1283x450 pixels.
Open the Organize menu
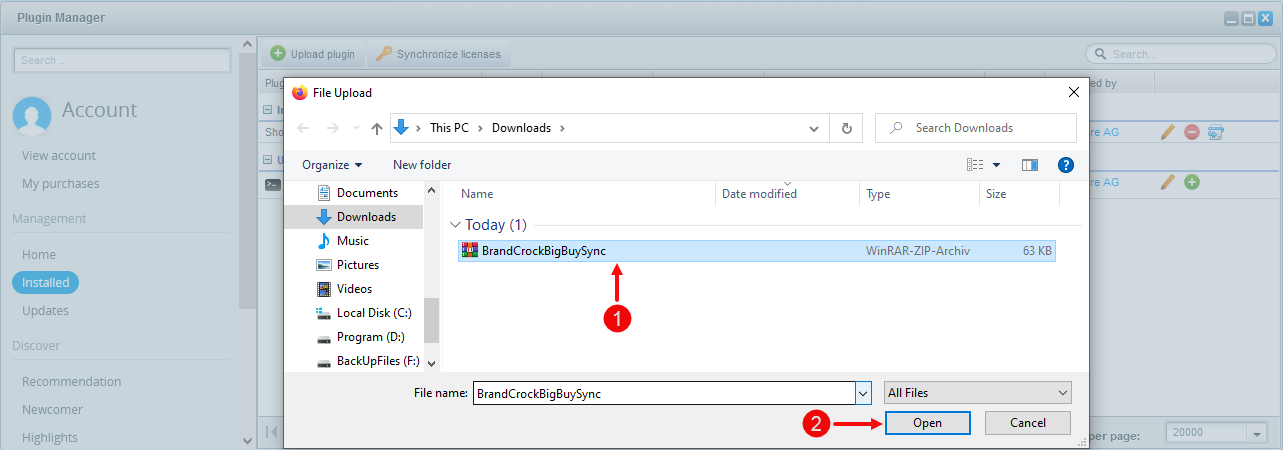[332, 165]
